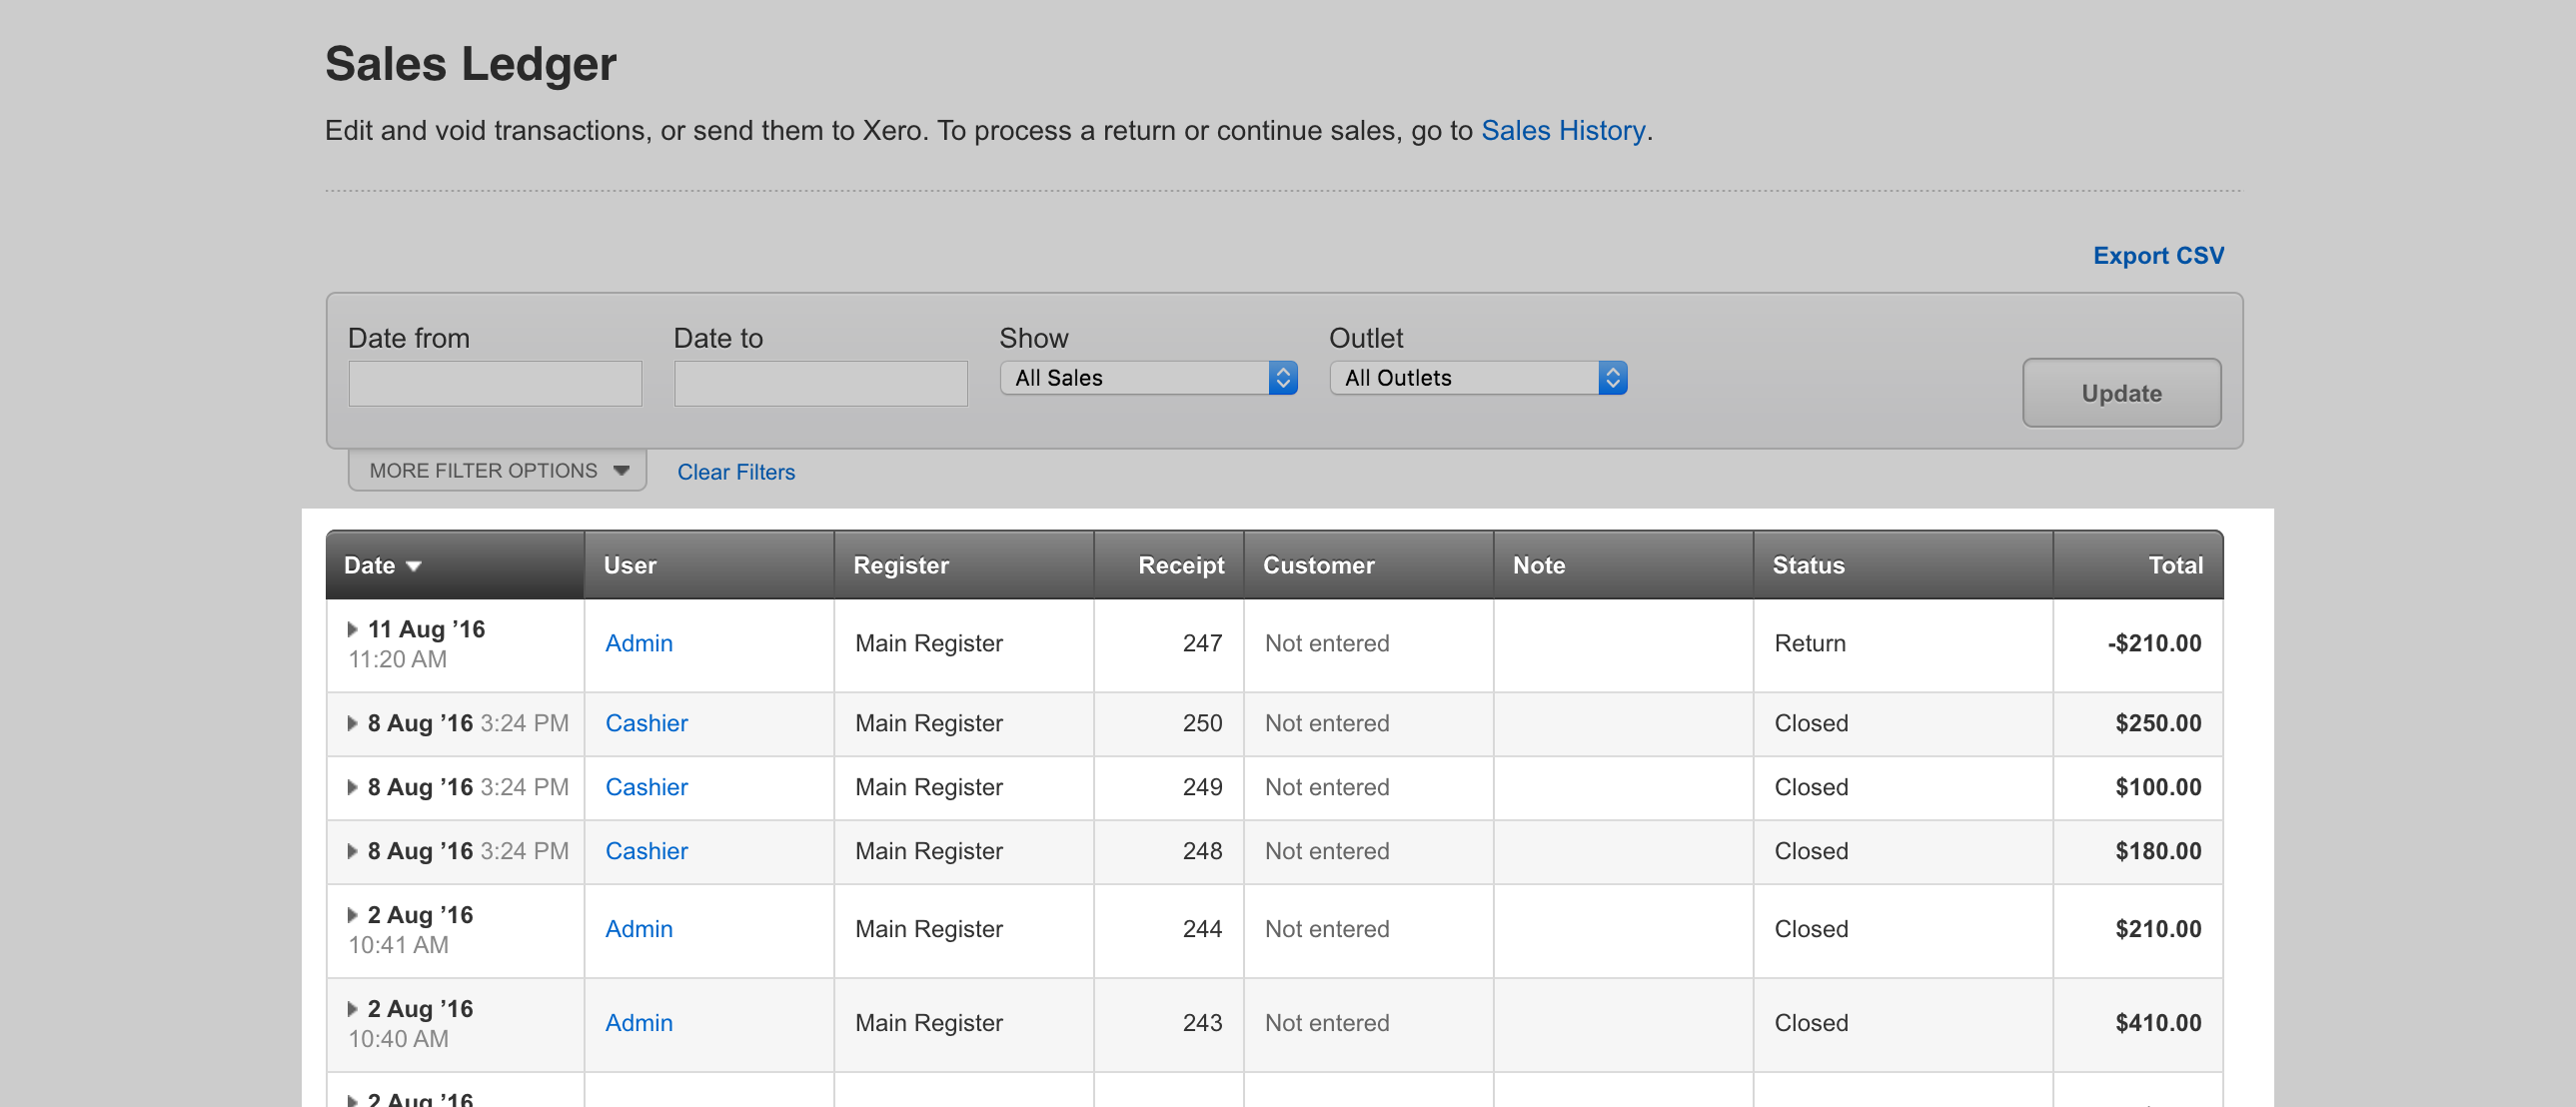Click the Total column header

2174,565
